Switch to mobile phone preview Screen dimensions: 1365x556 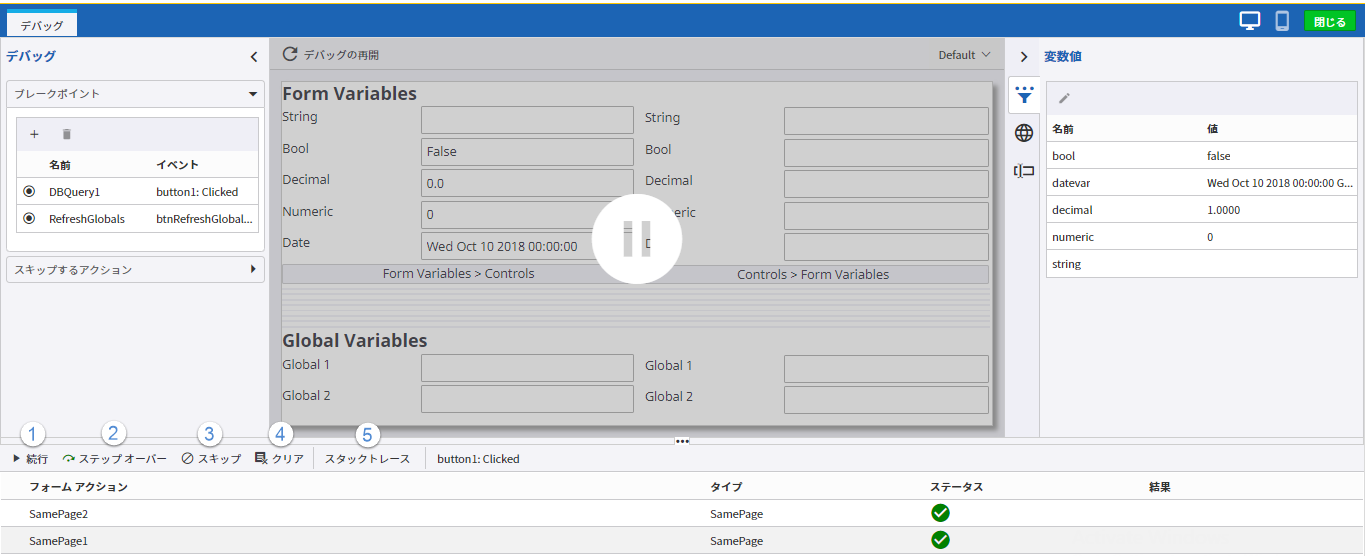pyautogui.click(x=1282, y=21)
